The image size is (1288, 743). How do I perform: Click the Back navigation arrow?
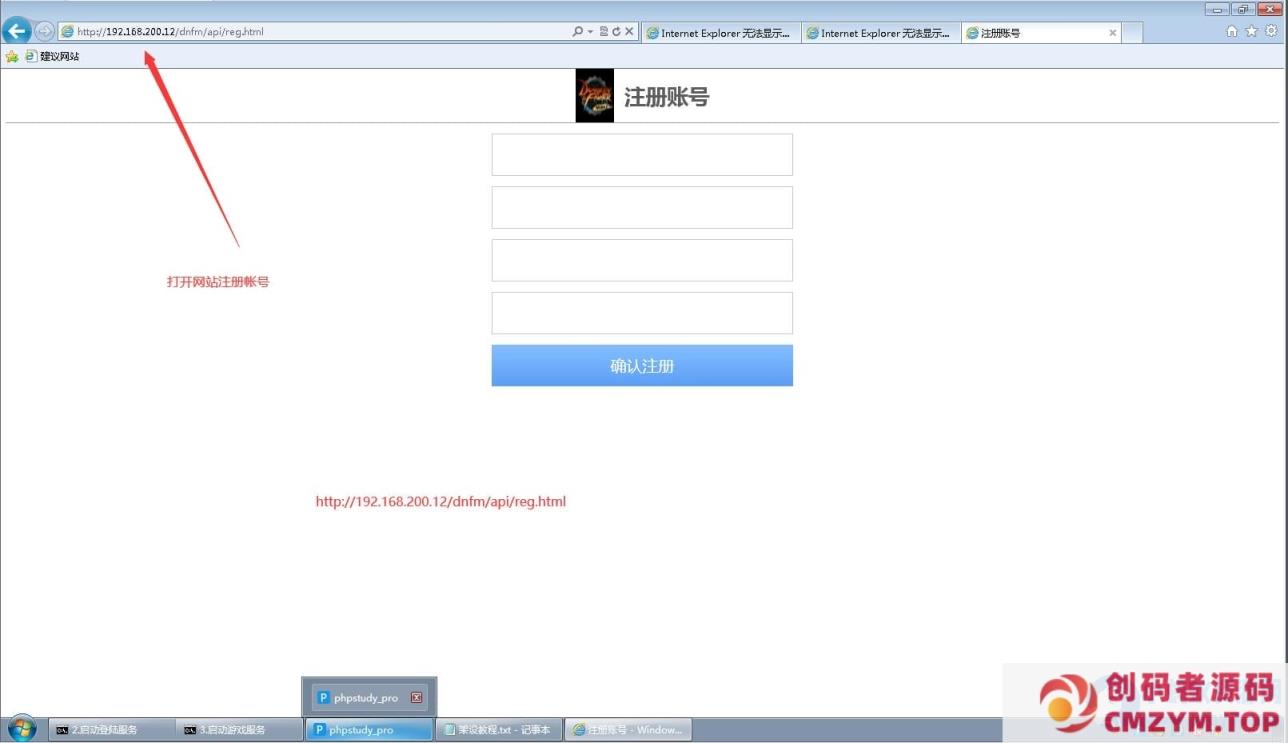point(15,30)
